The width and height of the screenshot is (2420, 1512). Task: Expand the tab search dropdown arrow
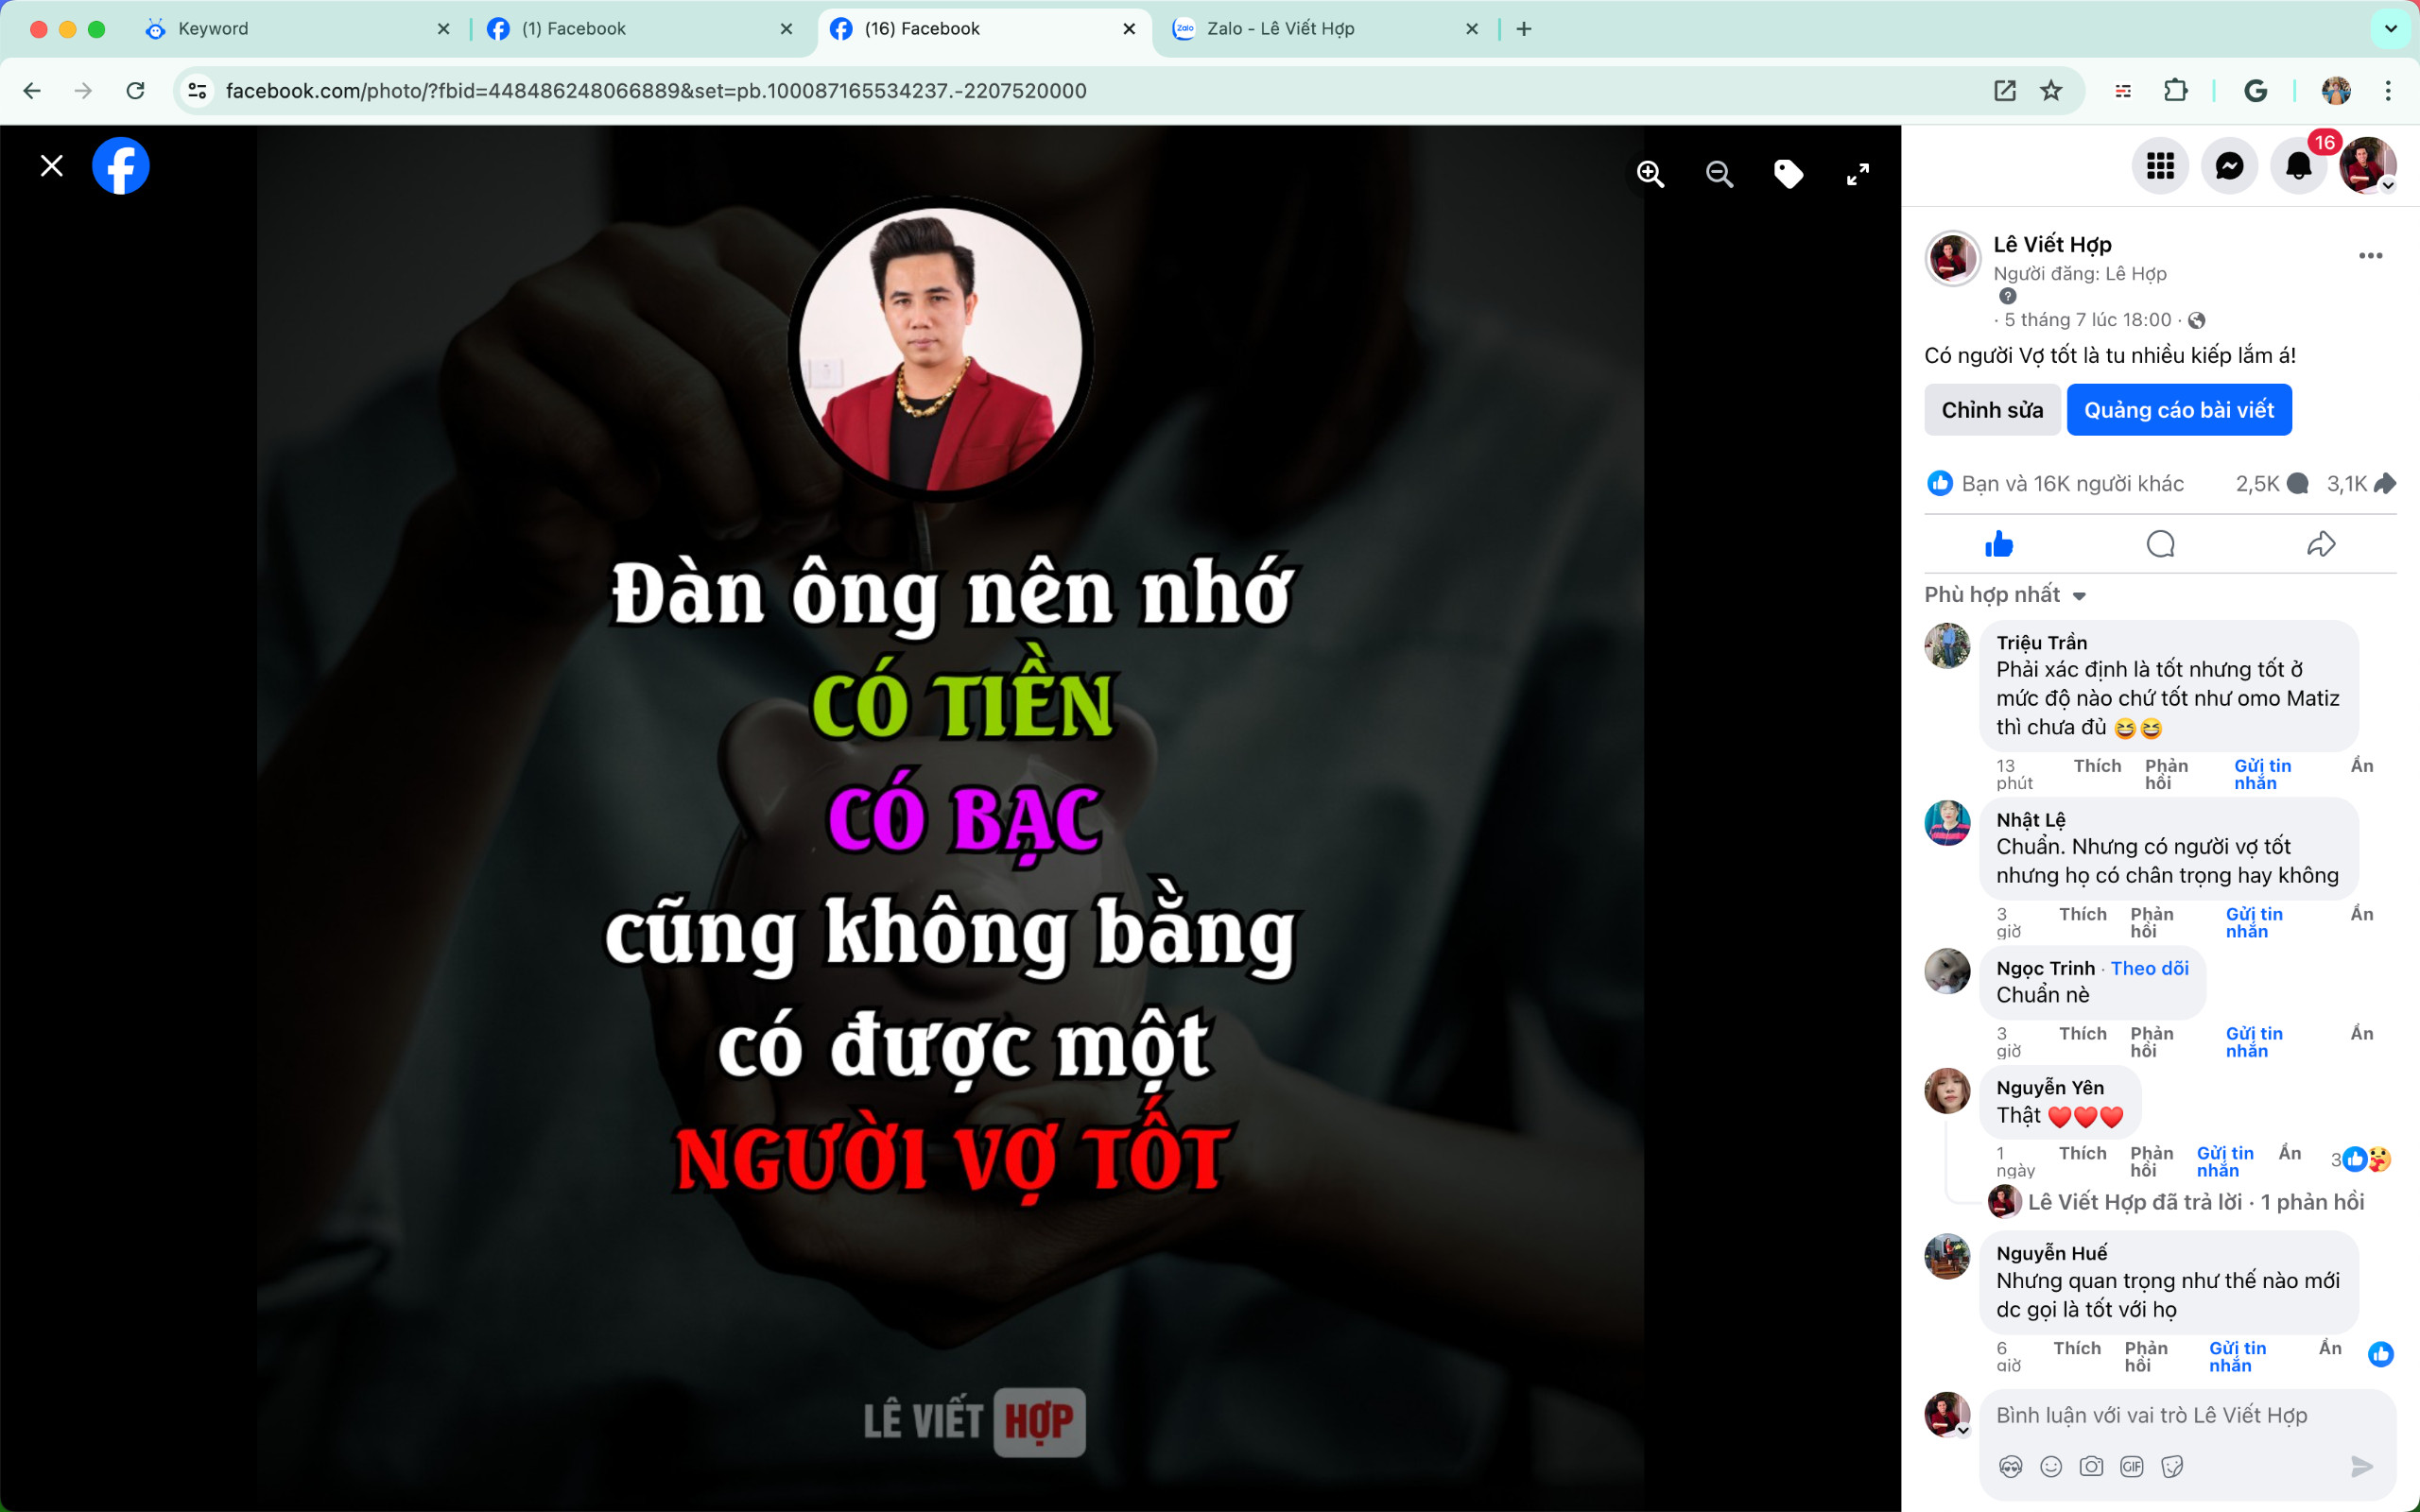coord(2390,29)
